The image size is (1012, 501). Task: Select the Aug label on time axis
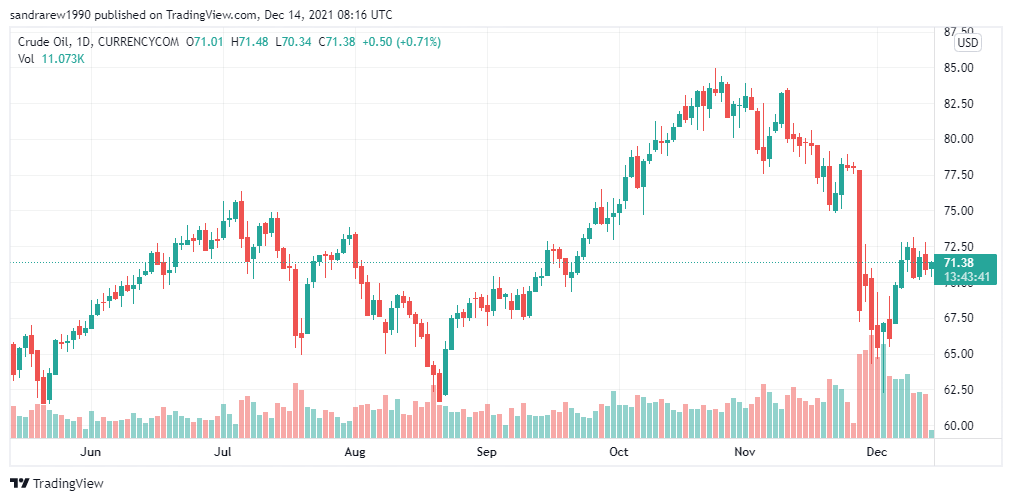click(355, 451)
